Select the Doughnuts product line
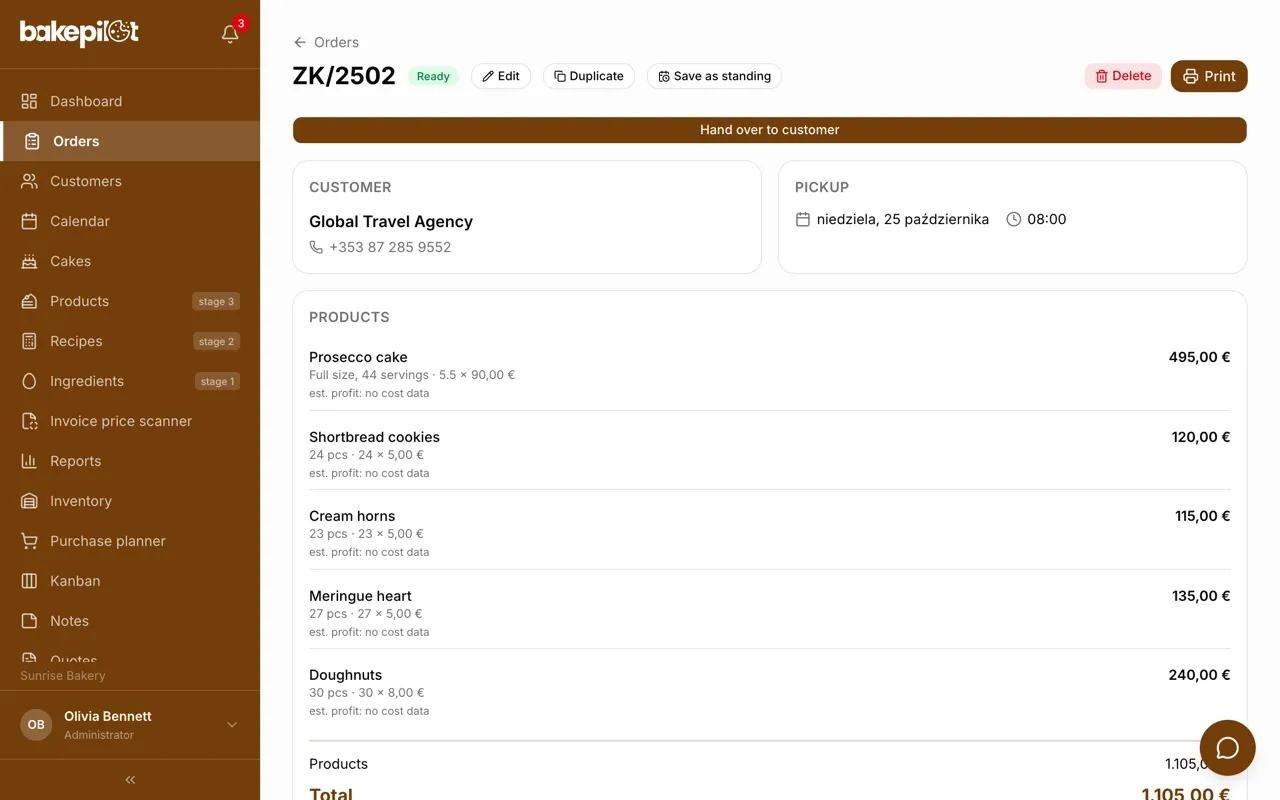Image resolution: width=1280 pixels, height=800 pixels. tap(770, 692)
